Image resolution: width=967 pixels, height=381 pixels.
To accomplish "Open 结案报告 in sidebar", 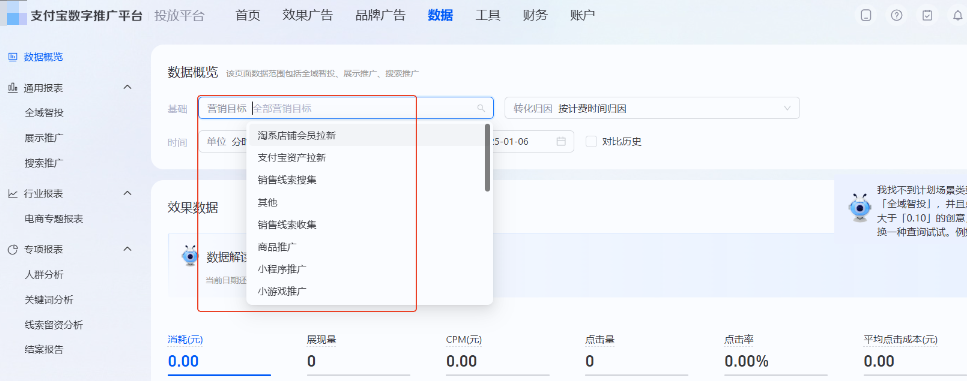I will point(44,350).
